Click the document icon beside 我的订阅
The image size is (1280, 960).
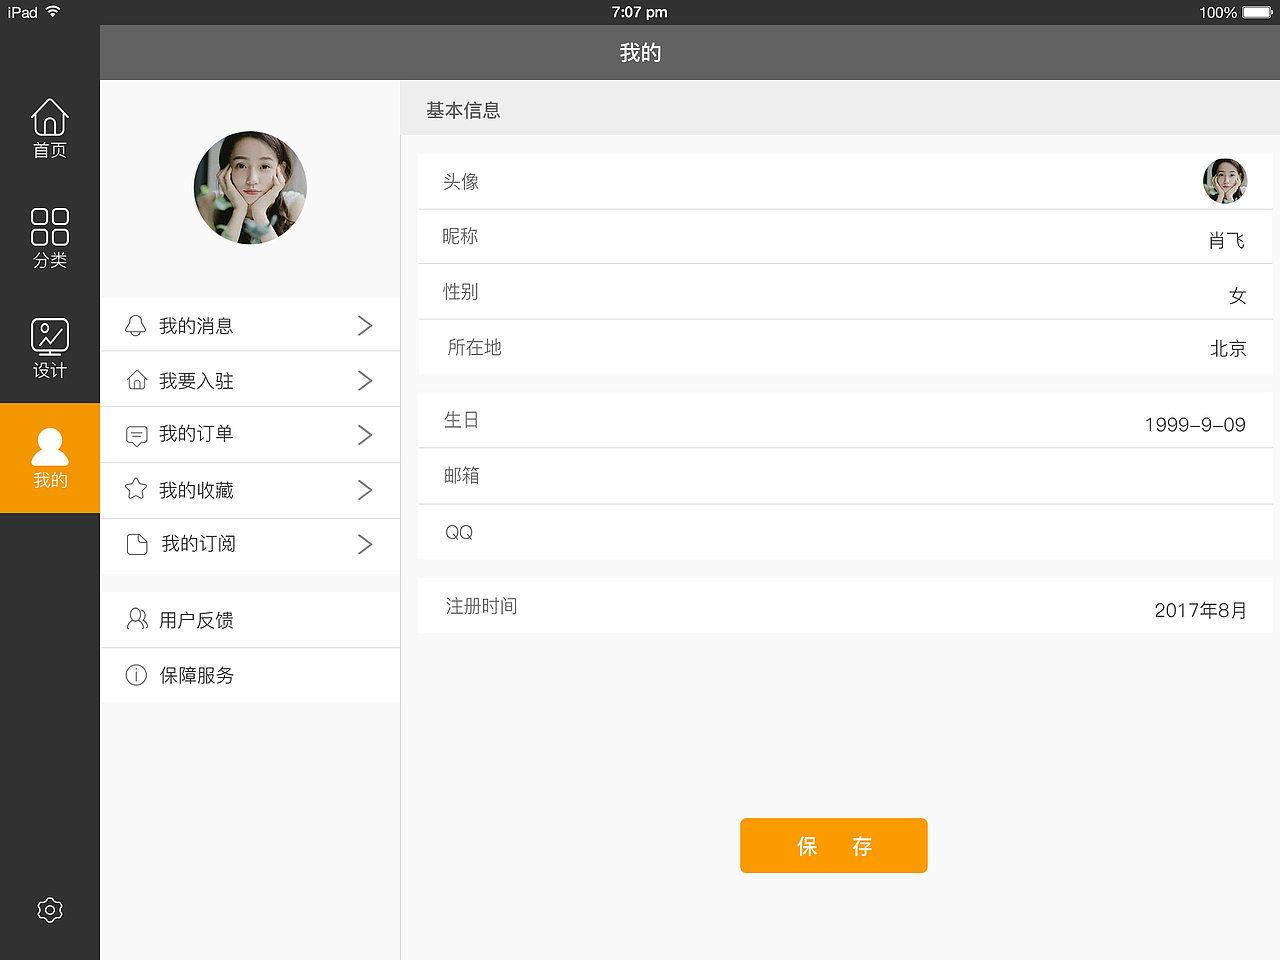137,544
